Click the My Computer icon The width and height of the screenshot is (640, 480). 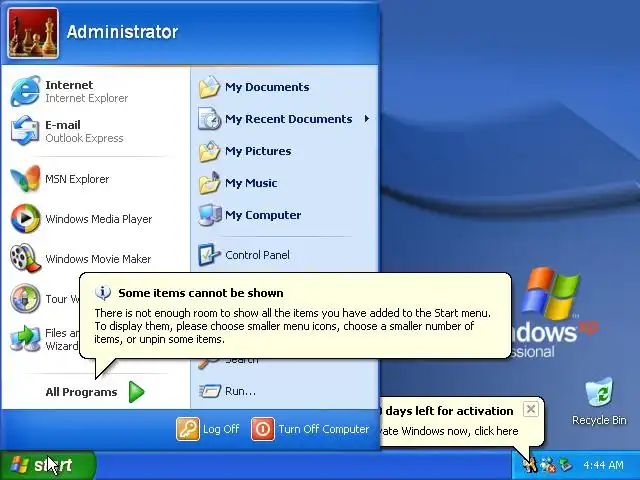click(210, 215)
